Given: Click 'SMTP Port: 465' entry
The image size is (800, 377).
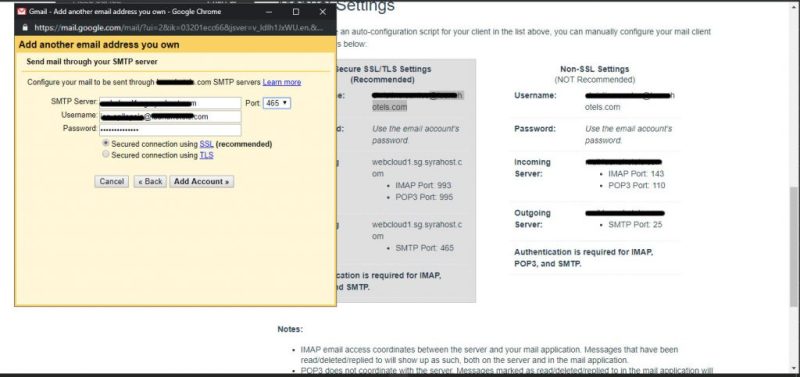Looking at the screenshot, I should (x=424, y=248).
